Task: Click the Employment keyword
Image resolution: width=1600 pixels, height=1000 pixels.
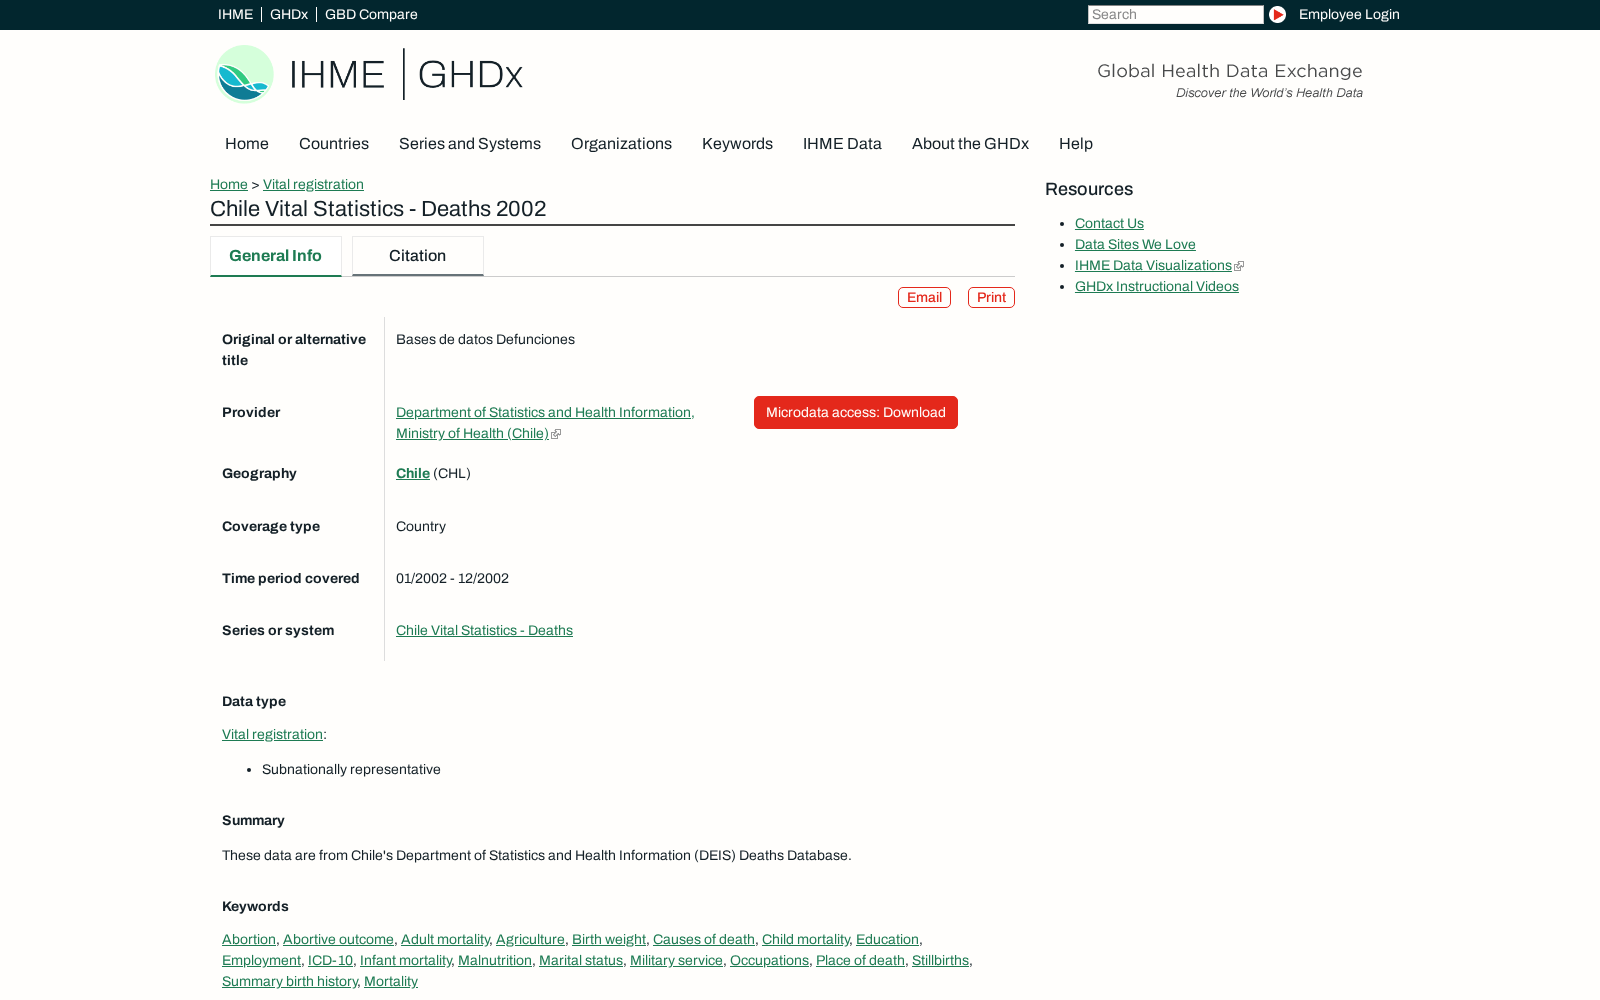Action: pos(261,961)
